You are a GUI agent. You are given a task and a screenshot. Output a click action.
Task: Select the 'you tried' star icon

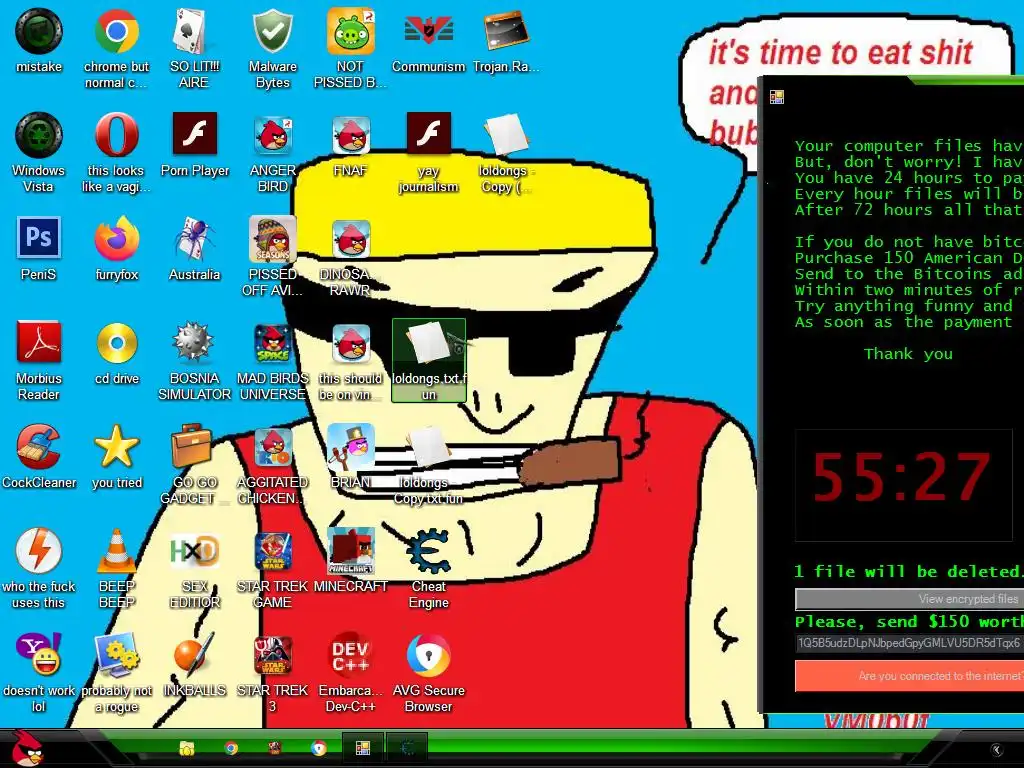[116, 456]
